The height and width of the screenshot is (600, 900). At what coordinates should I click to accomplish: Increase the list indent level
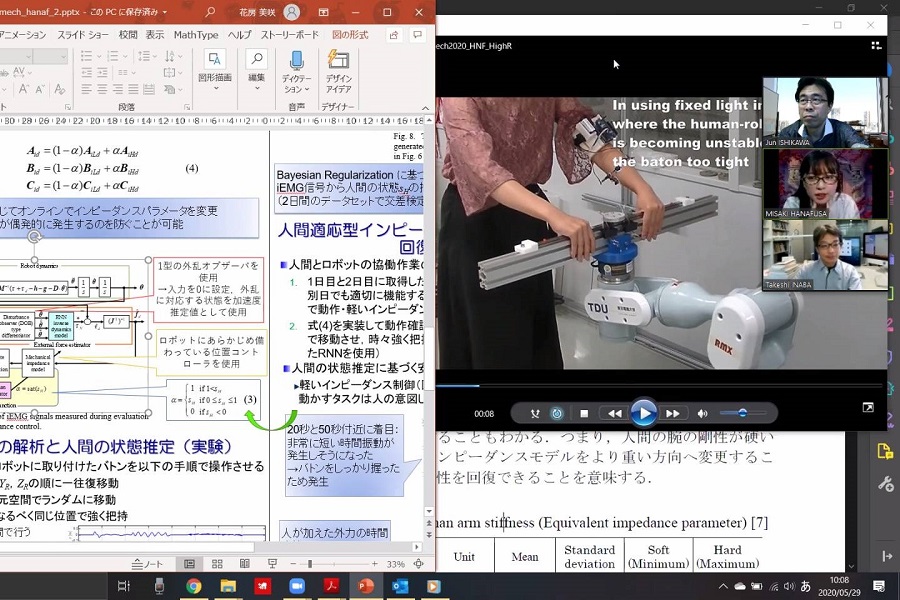(x=102, y=72)
